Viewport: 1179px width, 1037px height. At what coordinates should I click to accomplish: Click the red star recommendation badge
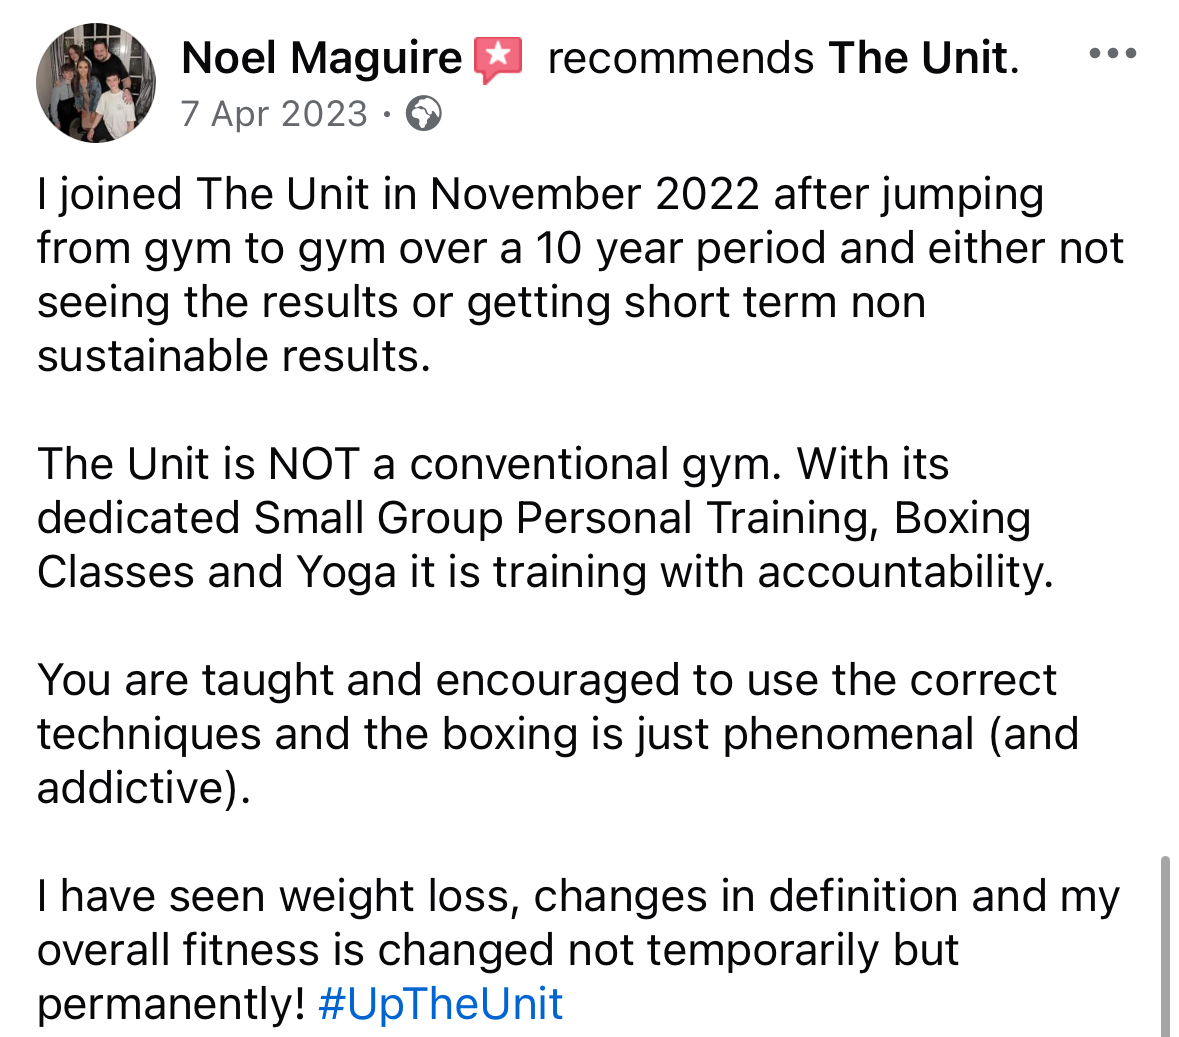coord(498,59)
